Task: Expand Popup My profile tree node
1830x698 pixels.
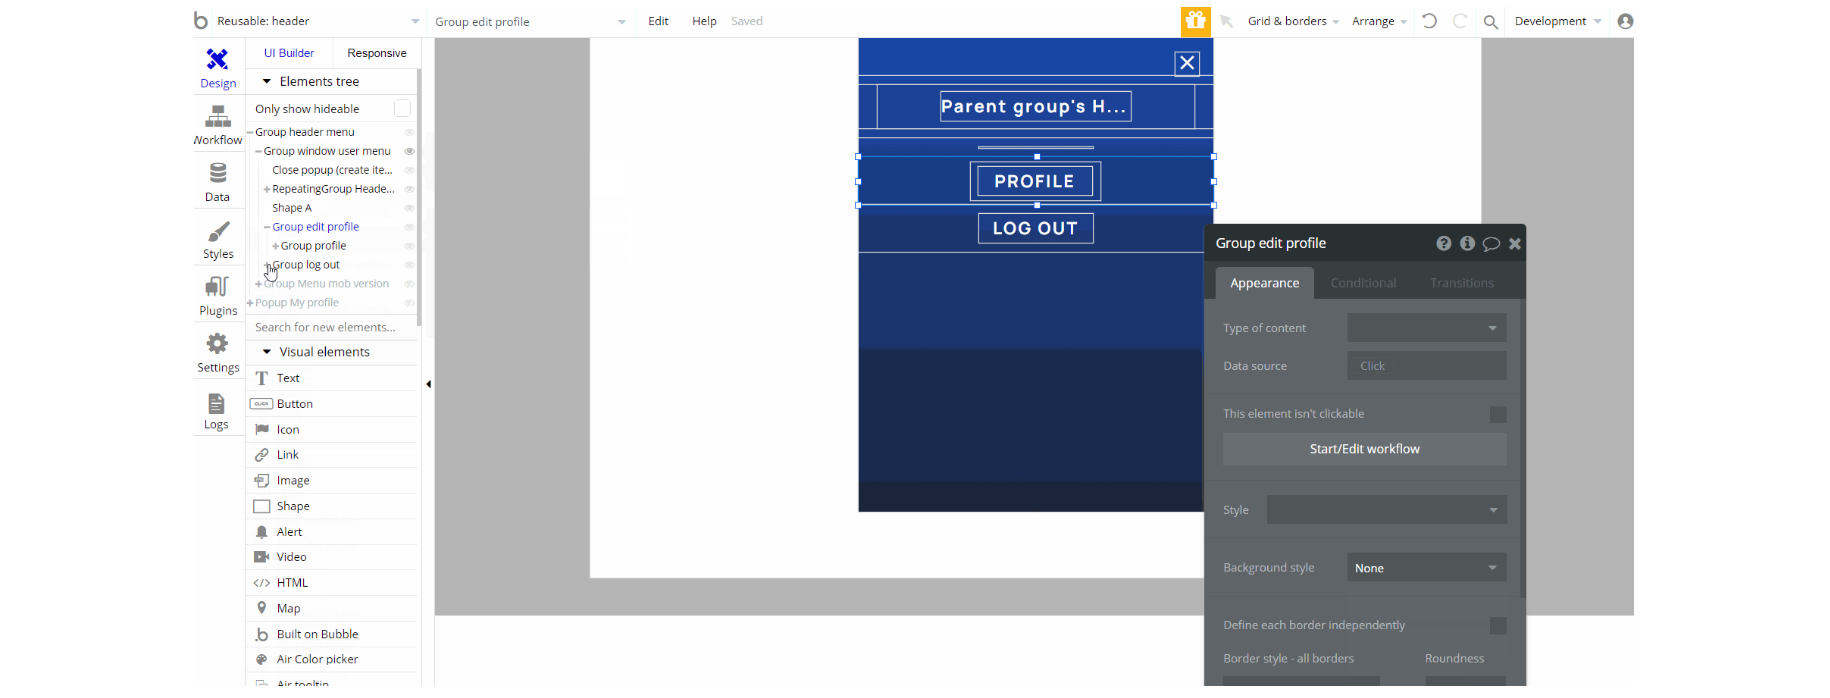Action: pyautogui.click(x=250, y=303)
